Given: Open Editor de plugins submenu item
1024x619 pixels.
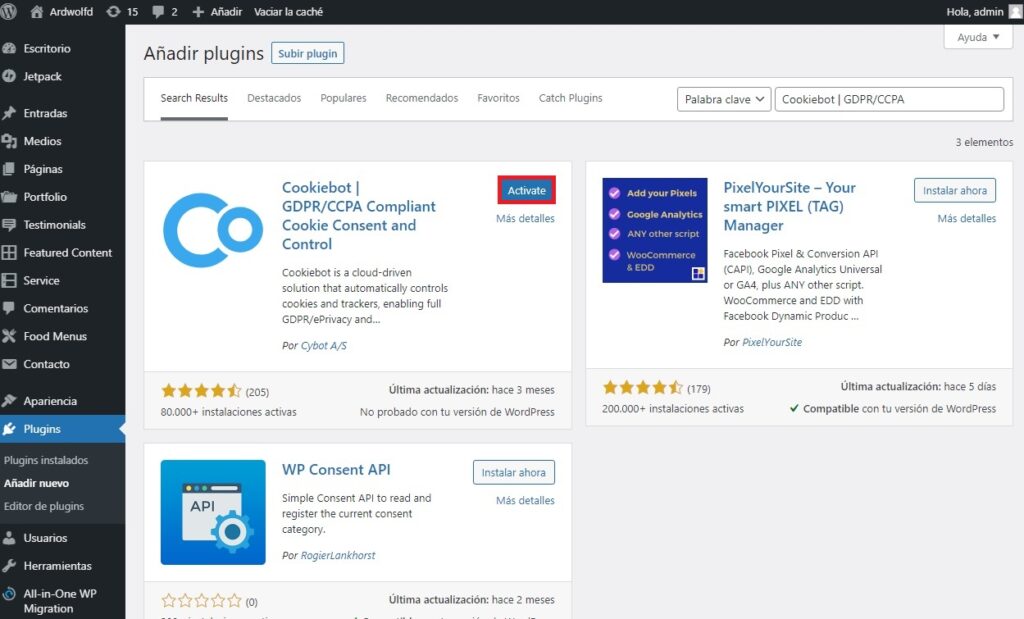Looking at the screenshot, I should click(44, 506).
